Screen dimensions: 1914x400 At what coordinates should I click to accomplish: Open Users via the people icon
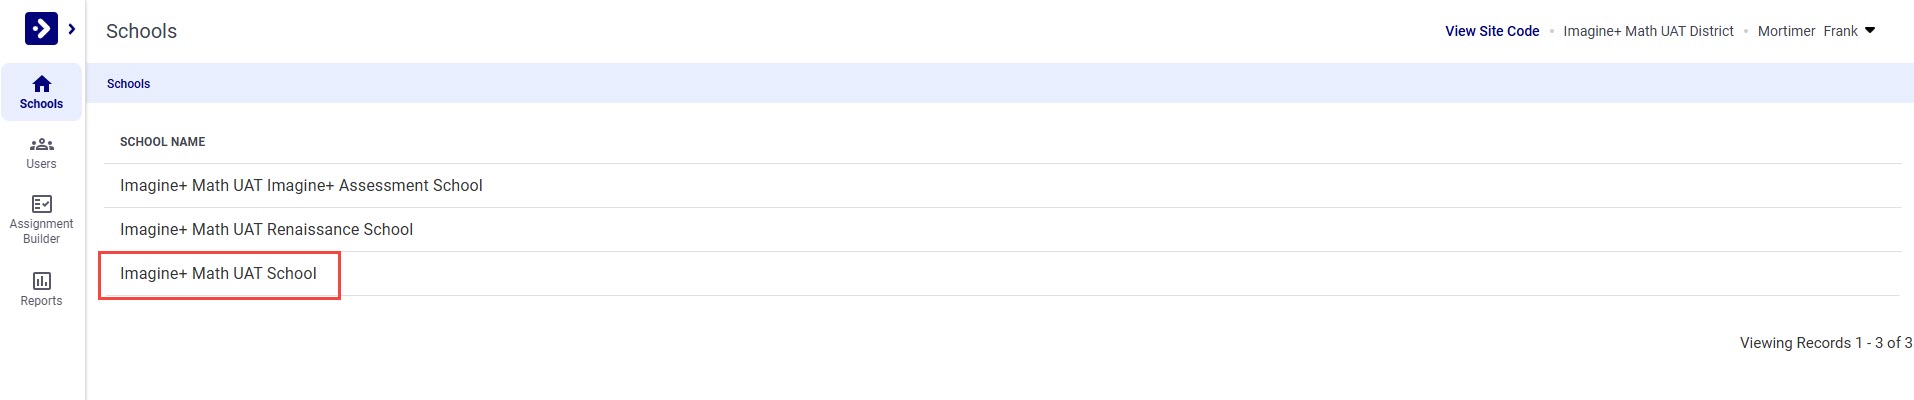tap(41, 145)
